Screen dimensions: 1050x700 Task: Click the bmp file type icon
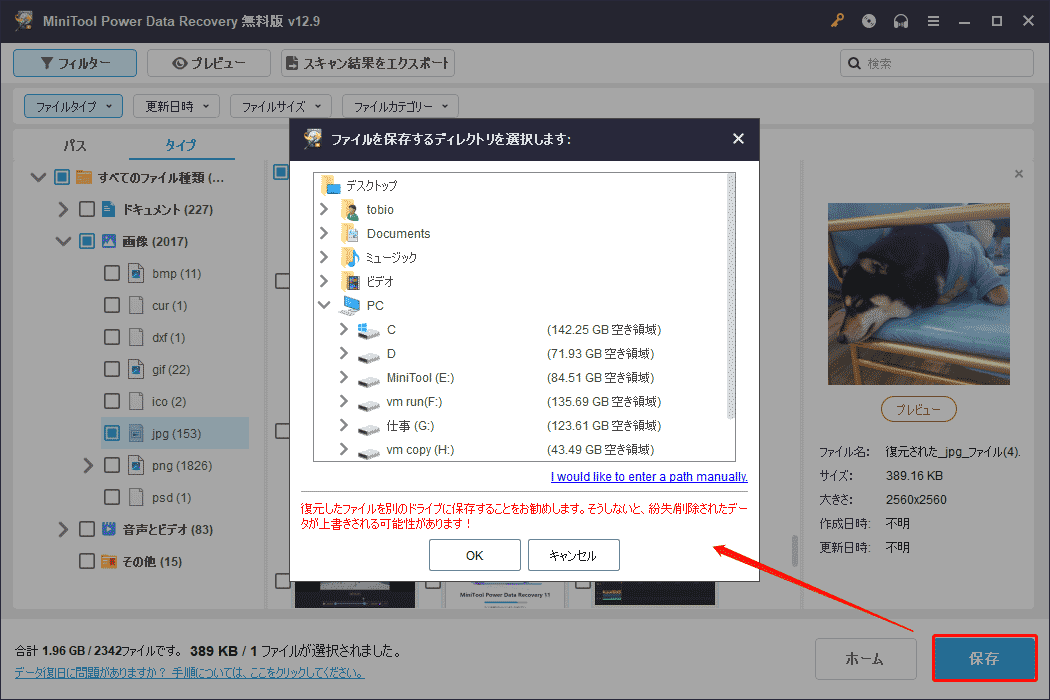[136, 273]
